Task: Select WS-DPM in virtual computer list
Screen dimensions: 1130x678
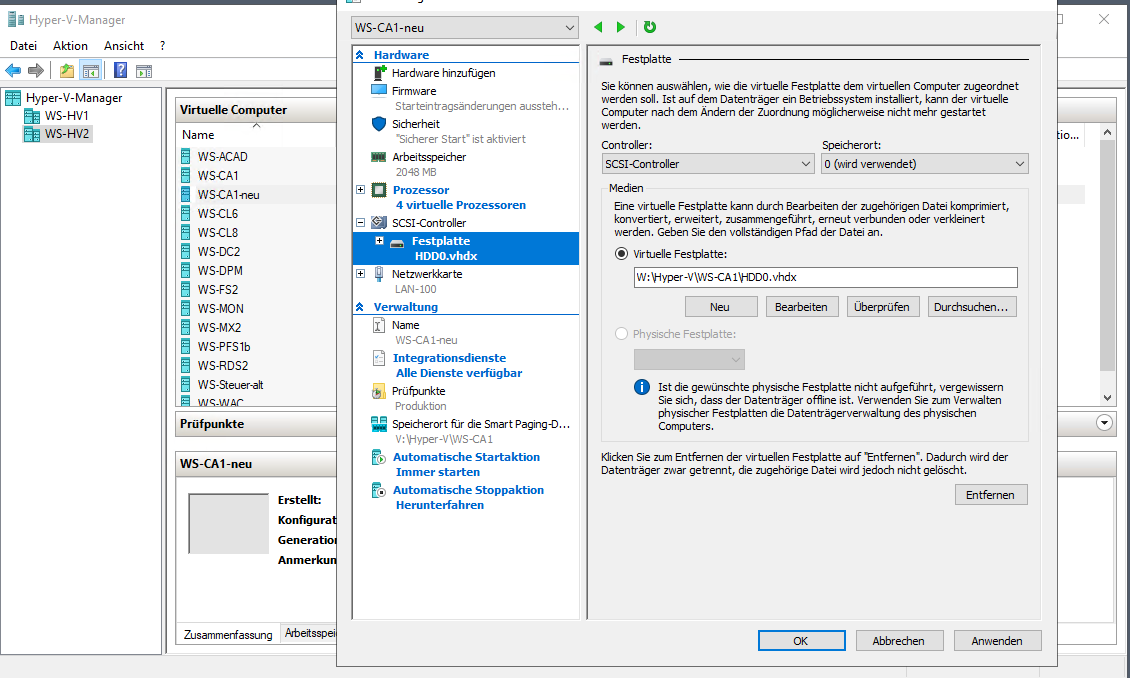Action: pyautogui.click(x=221, y=270)
